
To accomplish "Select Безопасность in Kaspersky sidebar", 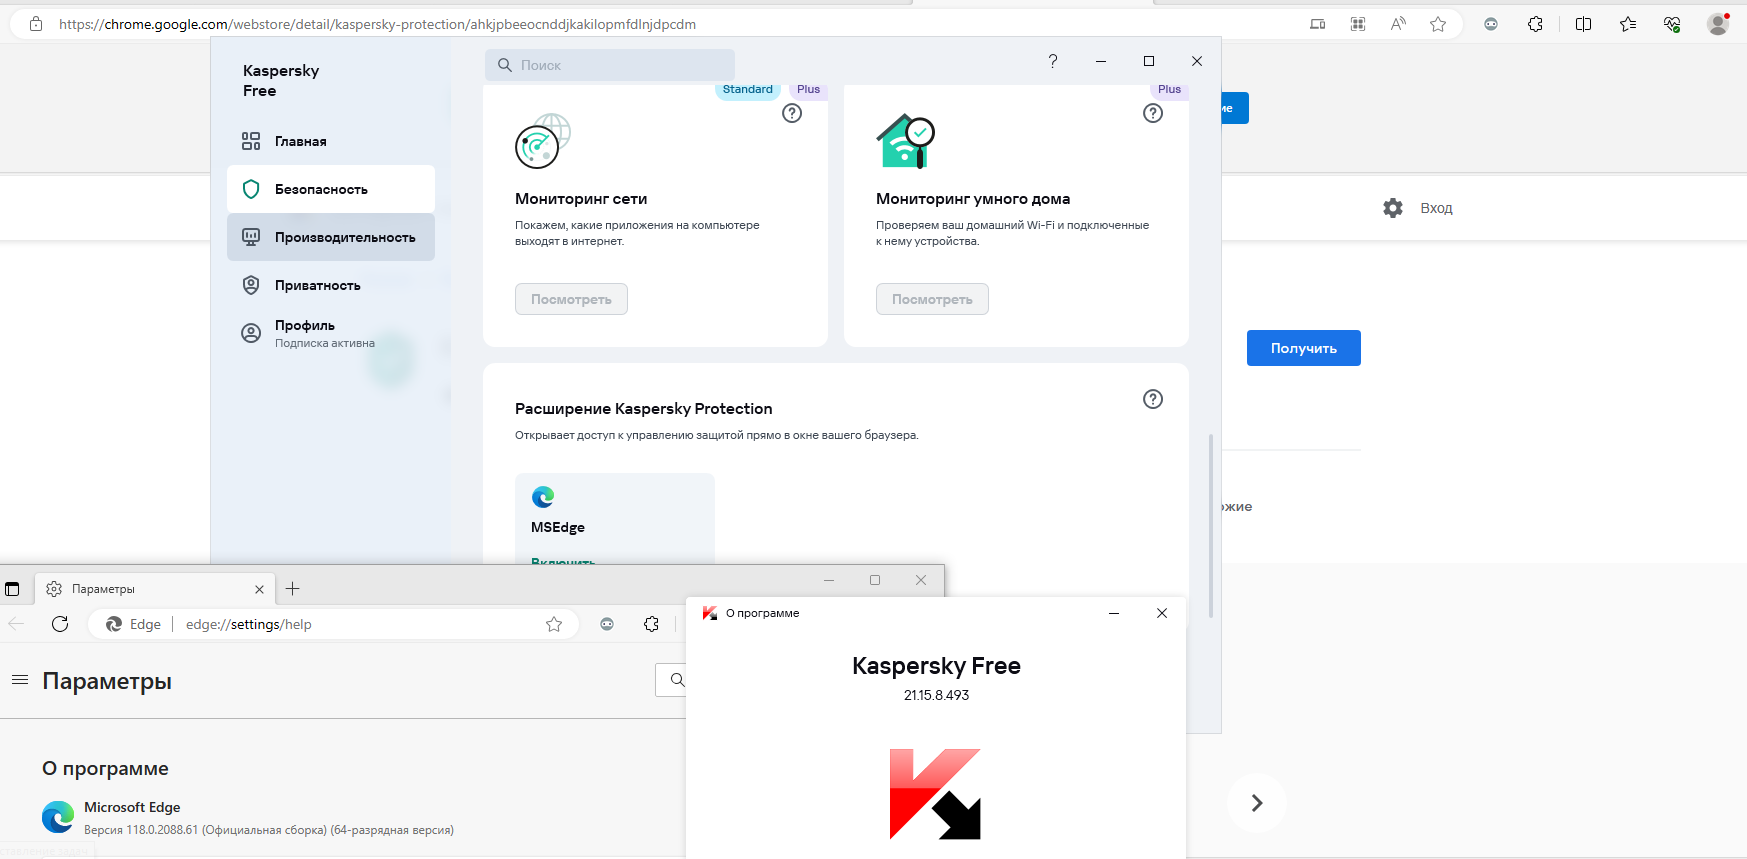I will click(331, 189).
